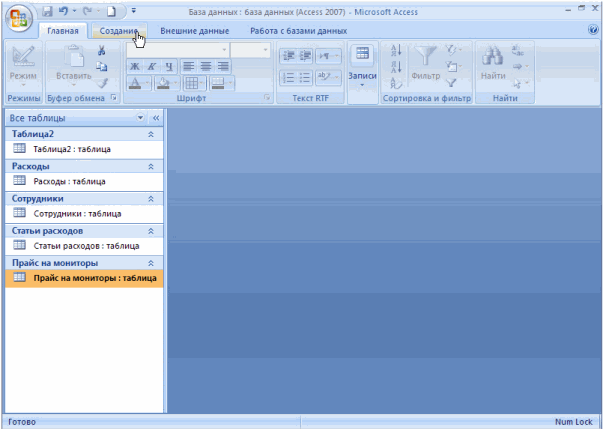The image size is (603, 429).
Task: Click the sort ascending А-Я icon
Action: coord(396,50)
